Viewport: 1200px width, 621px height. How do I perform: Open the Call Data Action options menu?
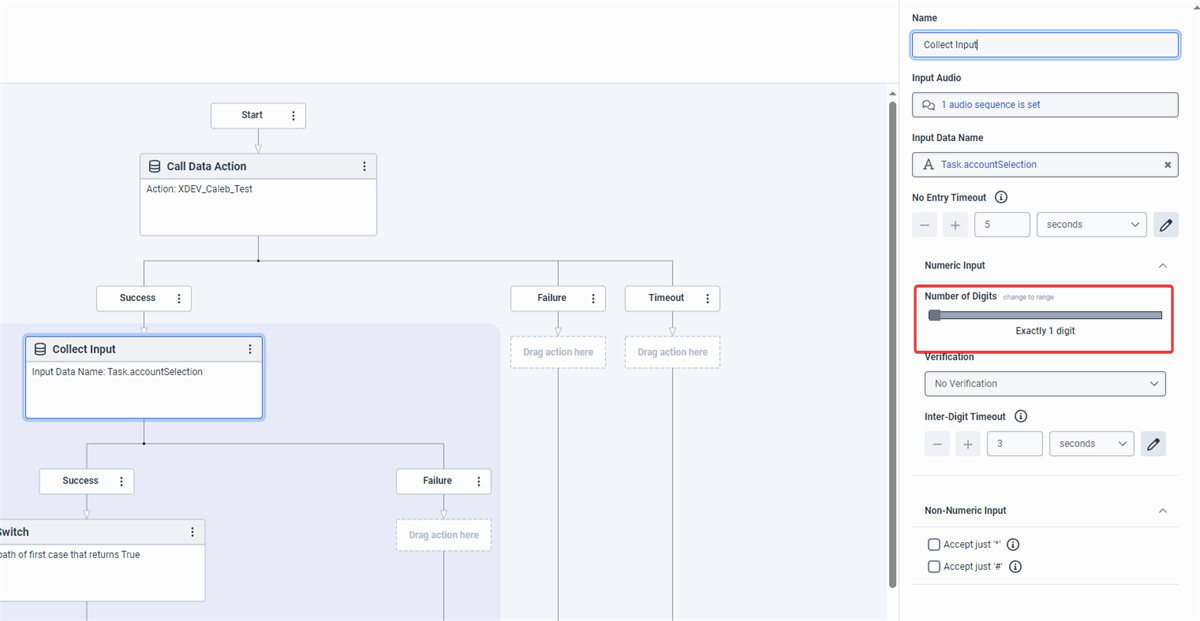(x=364, y=167)
